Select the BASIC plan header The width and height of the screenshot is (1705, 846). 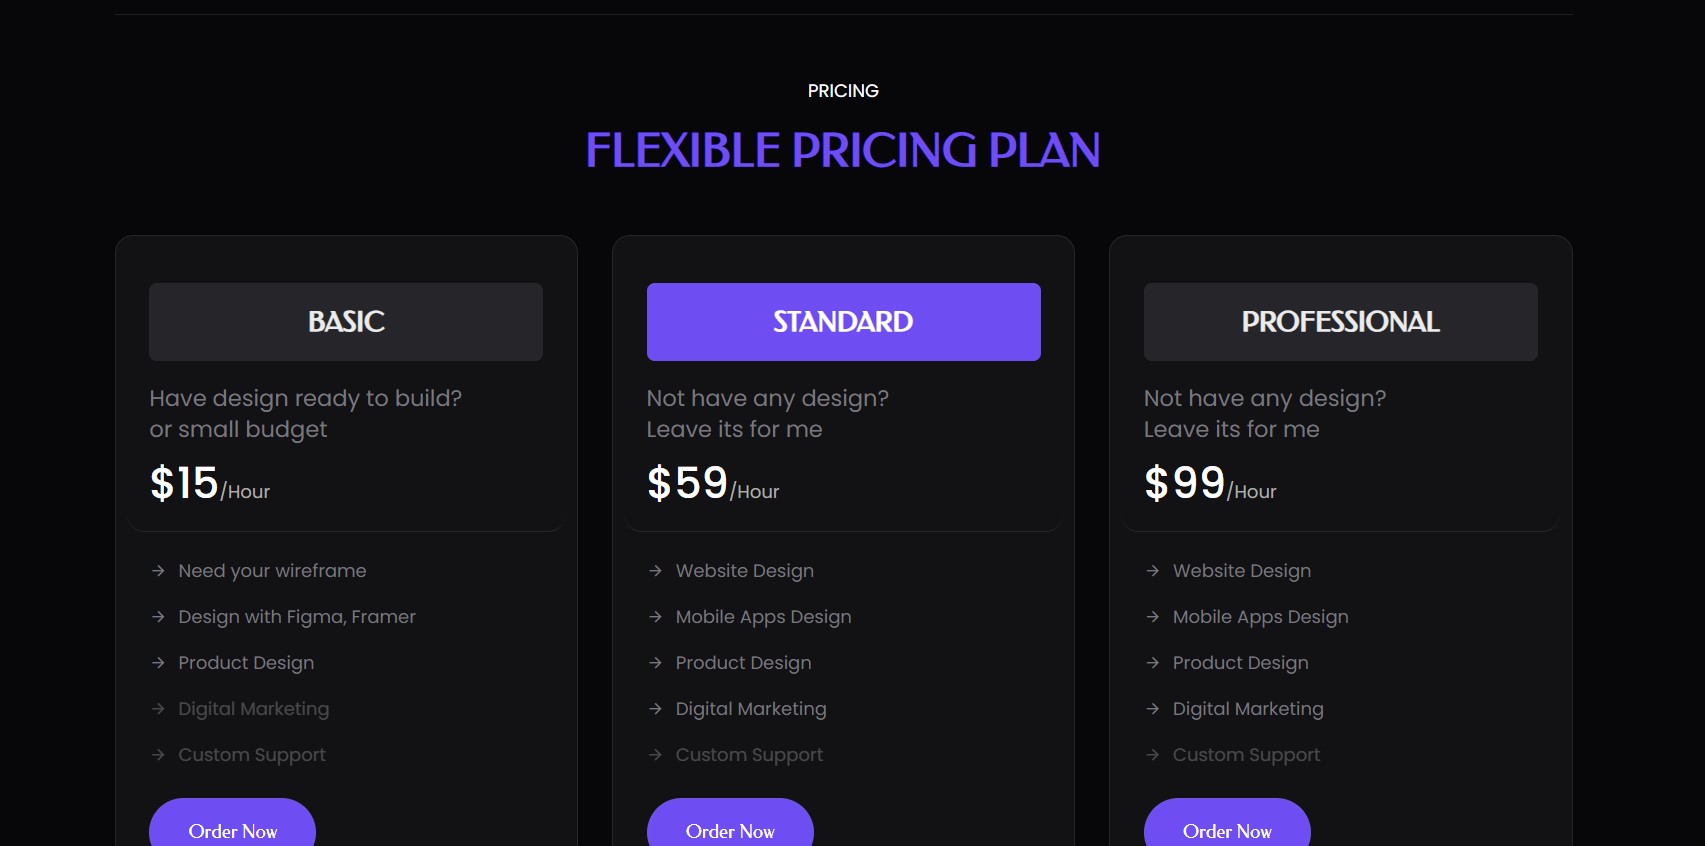point(346,322)
